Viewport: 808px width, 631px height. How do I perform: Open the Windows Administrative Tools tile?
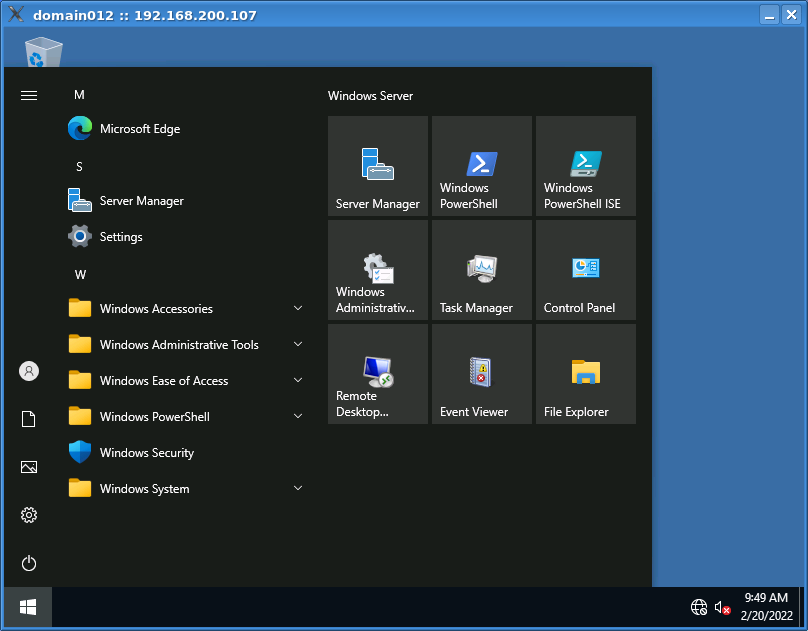[x=378, y=270]
